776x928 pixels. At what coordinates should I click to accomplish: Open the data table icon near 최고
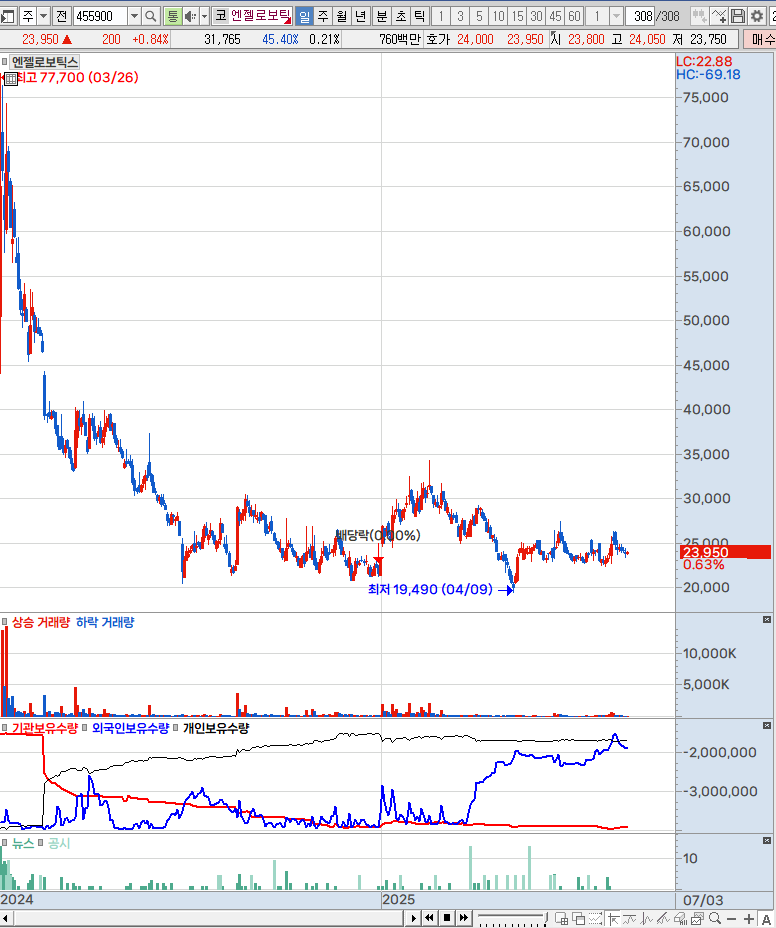point(11,78)
